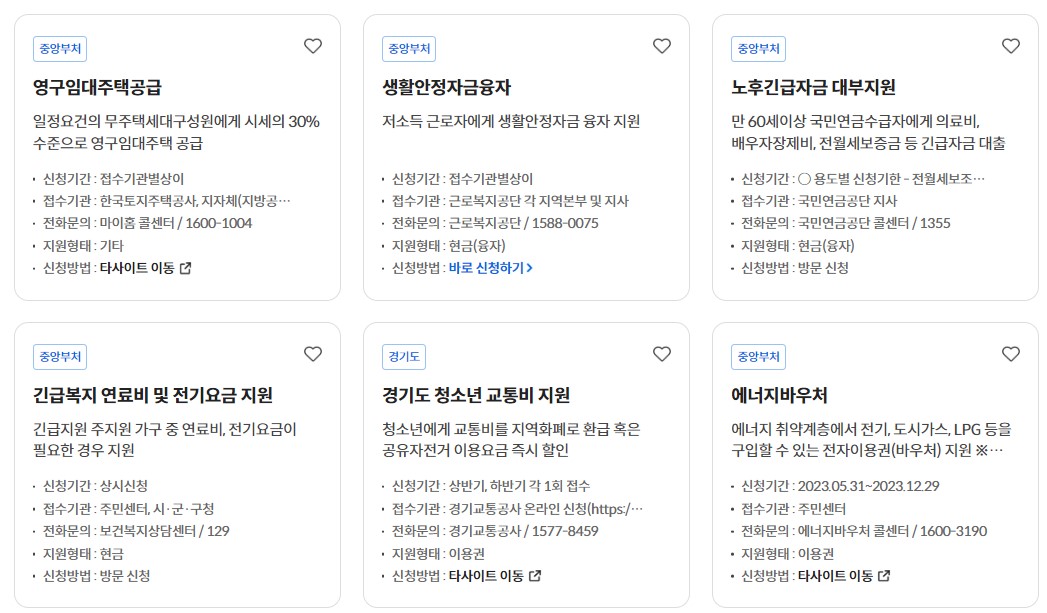Viewport: 1047px width, 613px height.
Task: Click the arrow icon beside 바로 신청하기
Action: tap(528, 268)
